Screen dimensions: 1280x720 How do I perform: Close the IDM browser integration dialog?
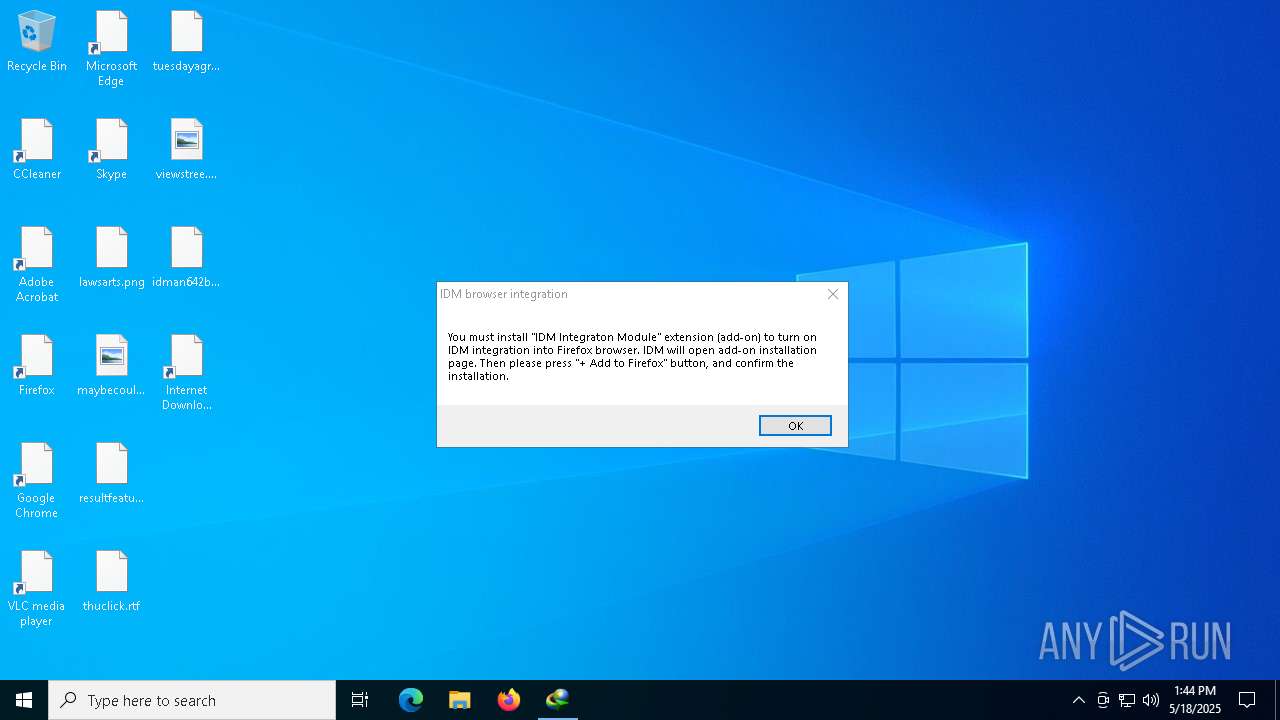click(x=833, y=294)
